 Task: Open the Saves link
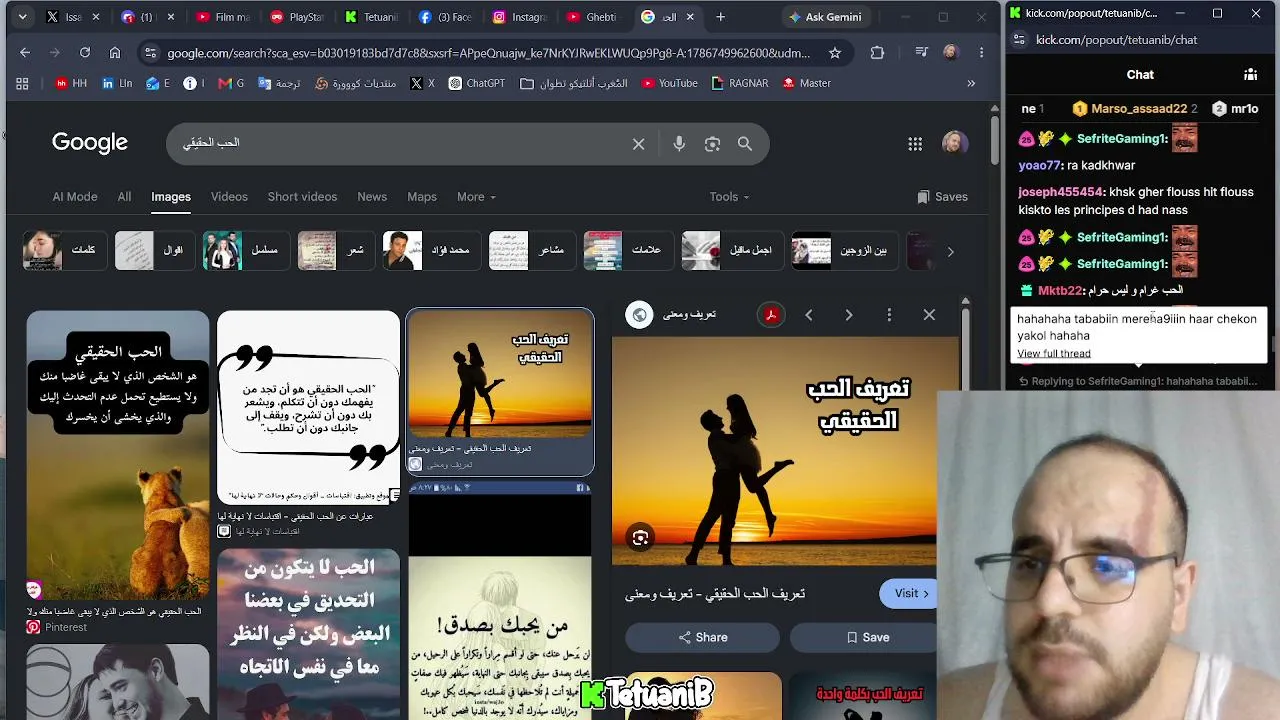click(942, 197)
